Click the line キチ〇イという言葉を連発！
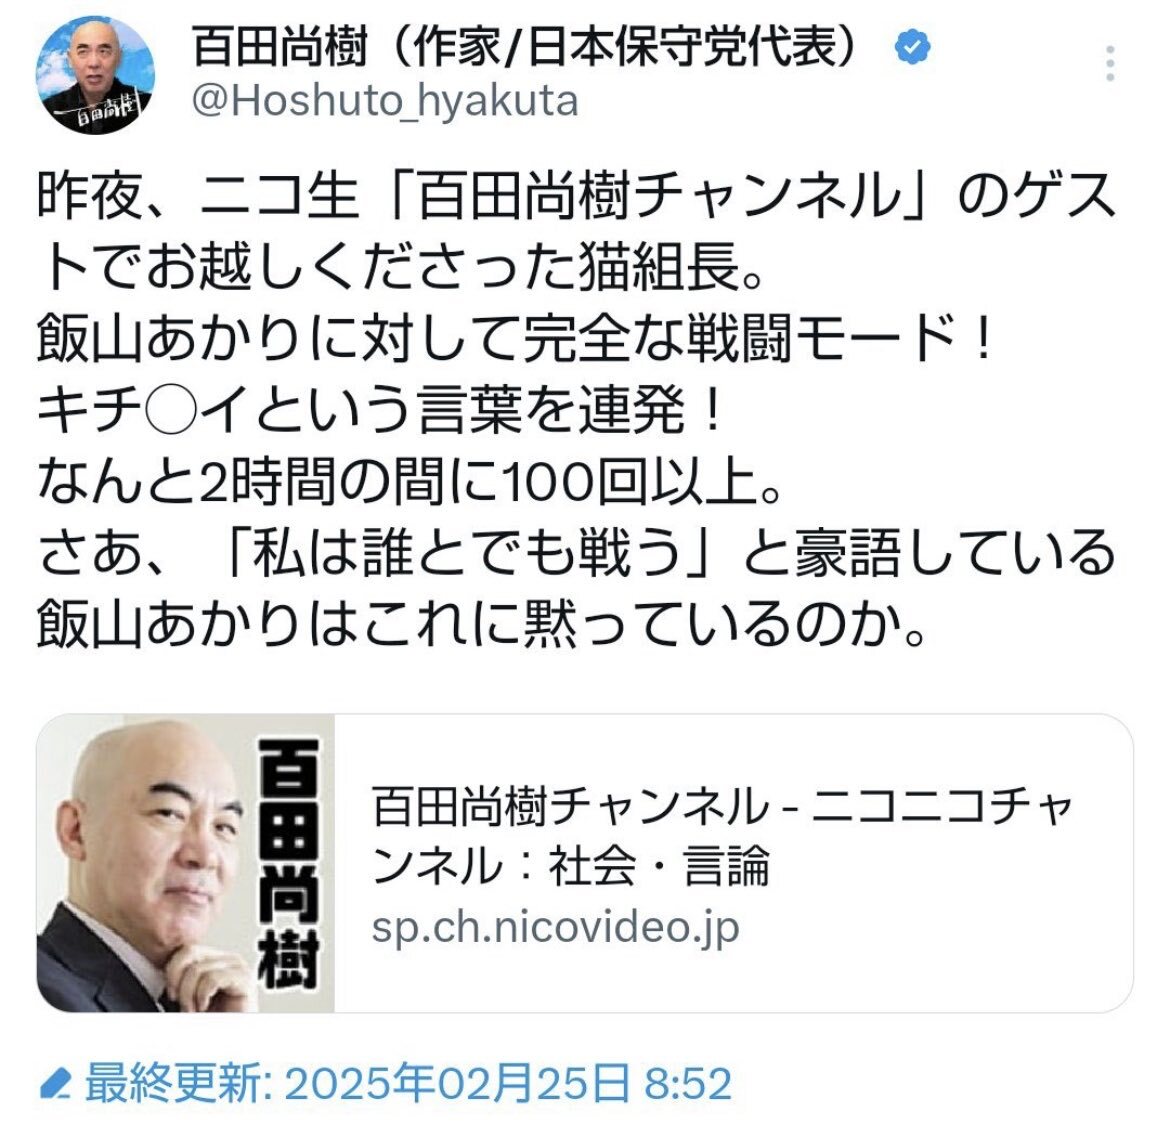 (x=381, y=411)
